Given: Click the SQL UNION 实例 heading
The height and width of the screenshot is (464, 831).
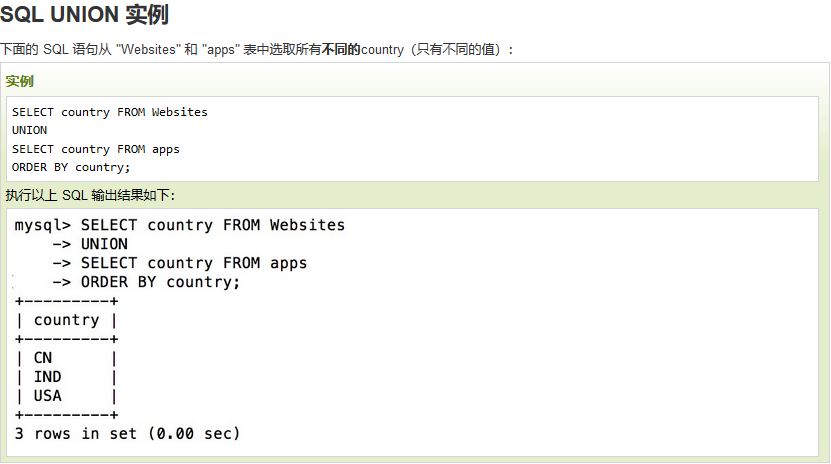Looking at the screenshot, I should coord(84,14).
